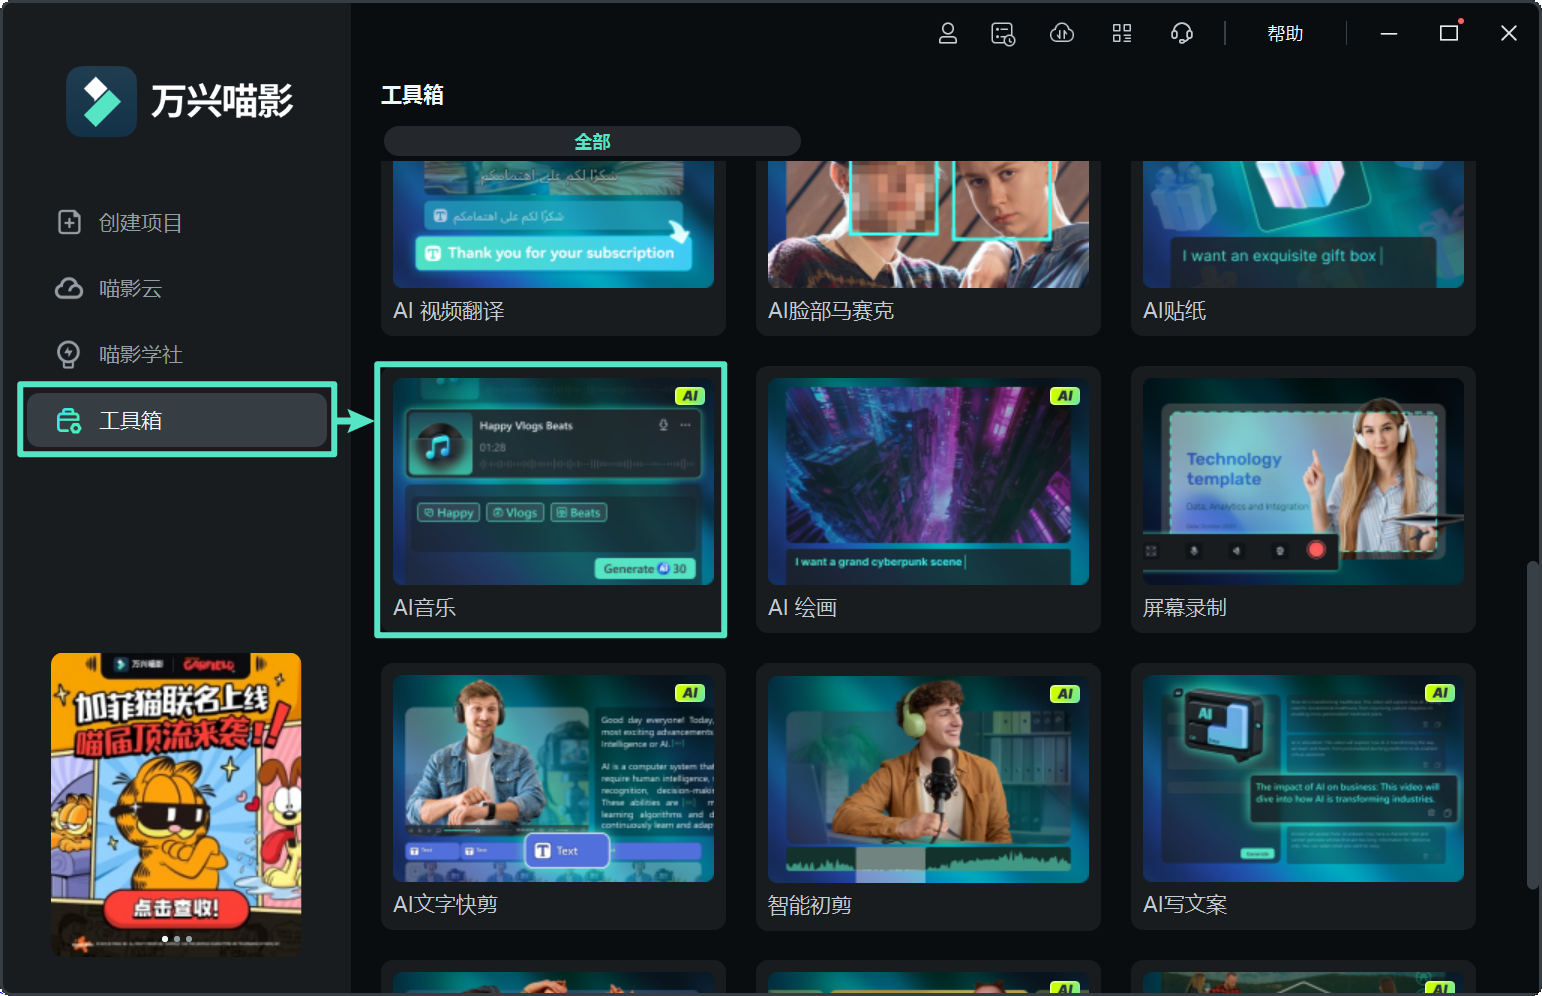This screenshot has width=1542, height=996.
Task: Open the apps layout grid icon
Action: click(1121, 33)
